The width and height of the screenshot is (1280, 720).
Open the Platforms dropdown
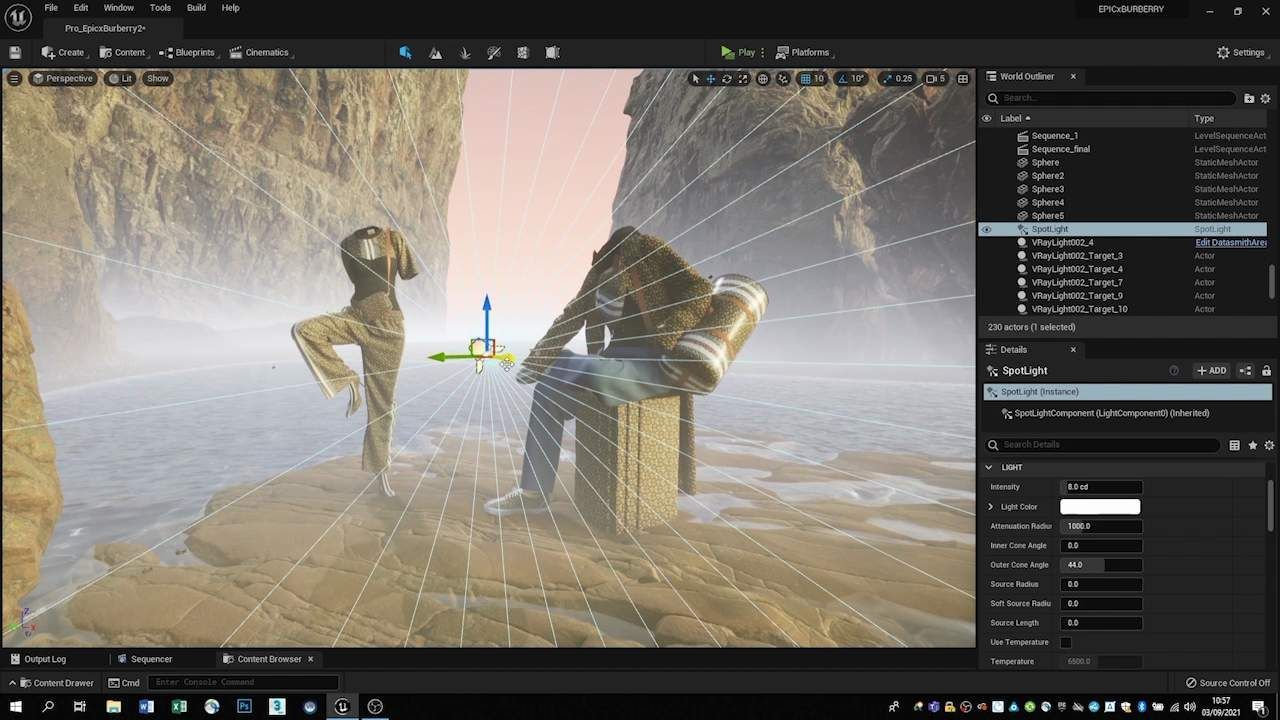803,52
